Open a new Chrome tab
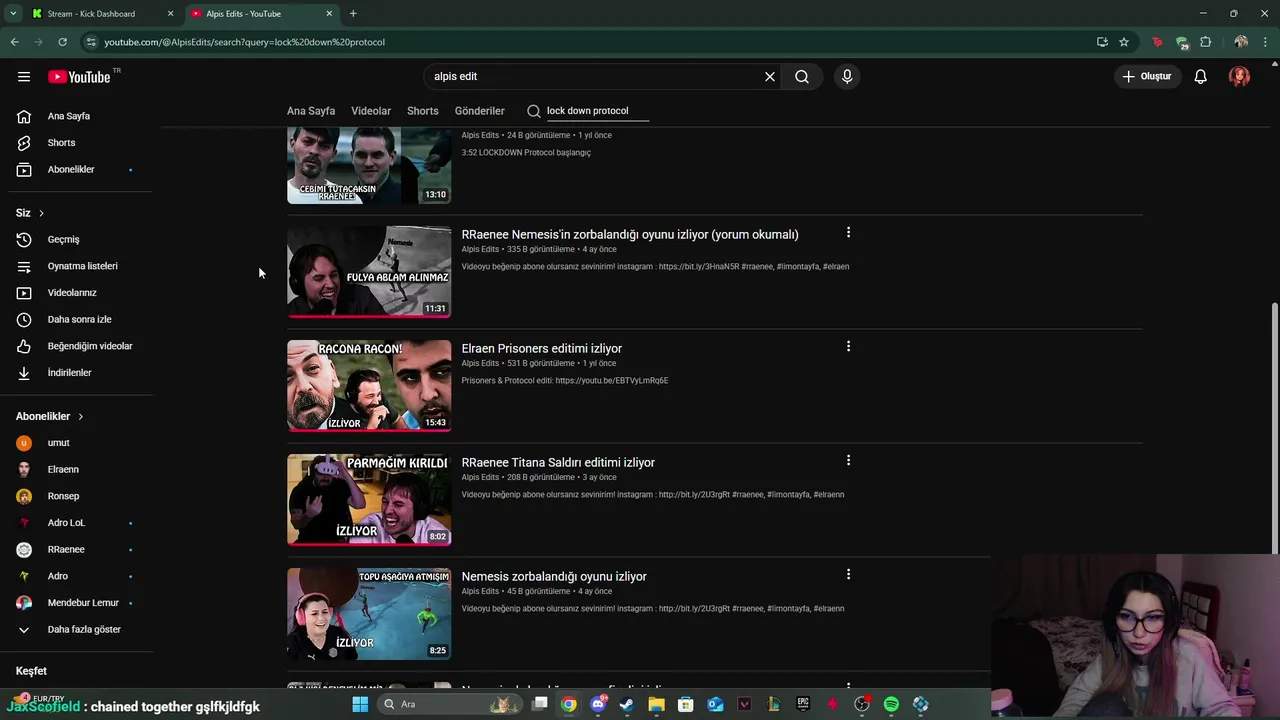1280x720 pixels. 353,13
